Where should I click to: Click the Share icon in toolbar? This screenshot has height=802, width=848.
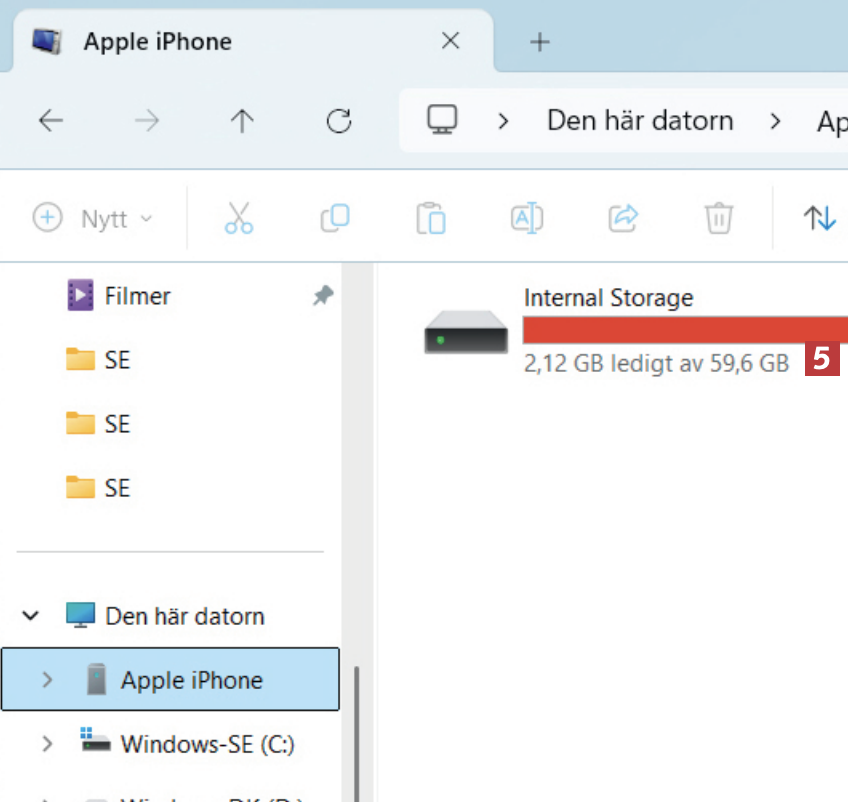[623, 218]
